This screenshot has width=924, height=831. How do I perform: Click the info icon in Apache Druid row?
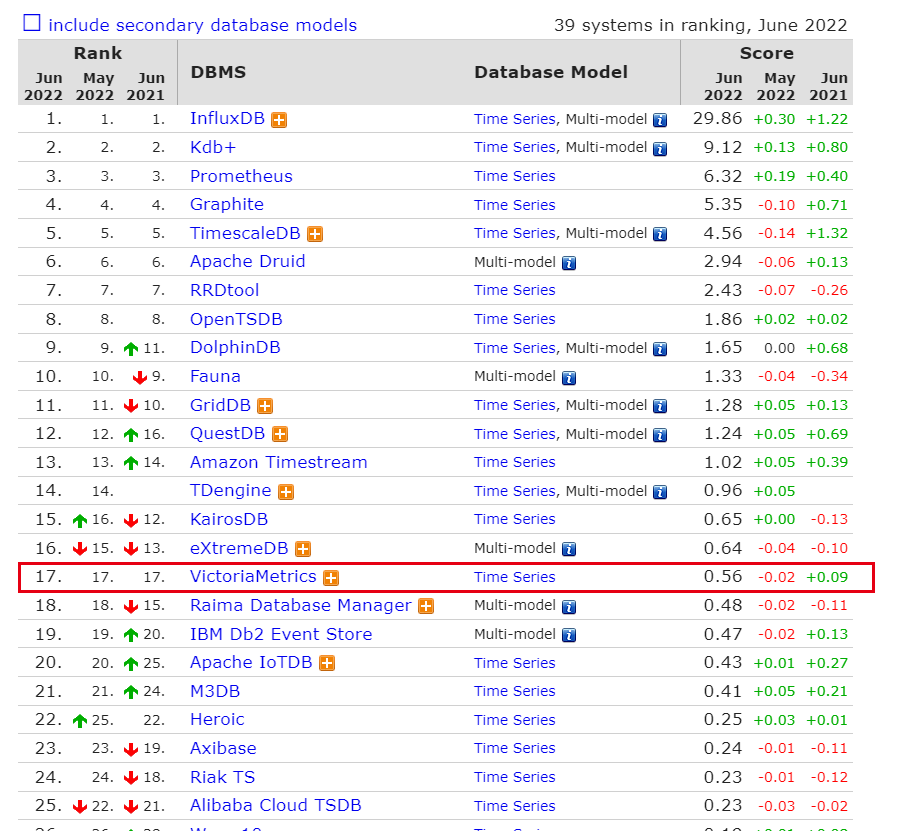click(x=569, y=263)
